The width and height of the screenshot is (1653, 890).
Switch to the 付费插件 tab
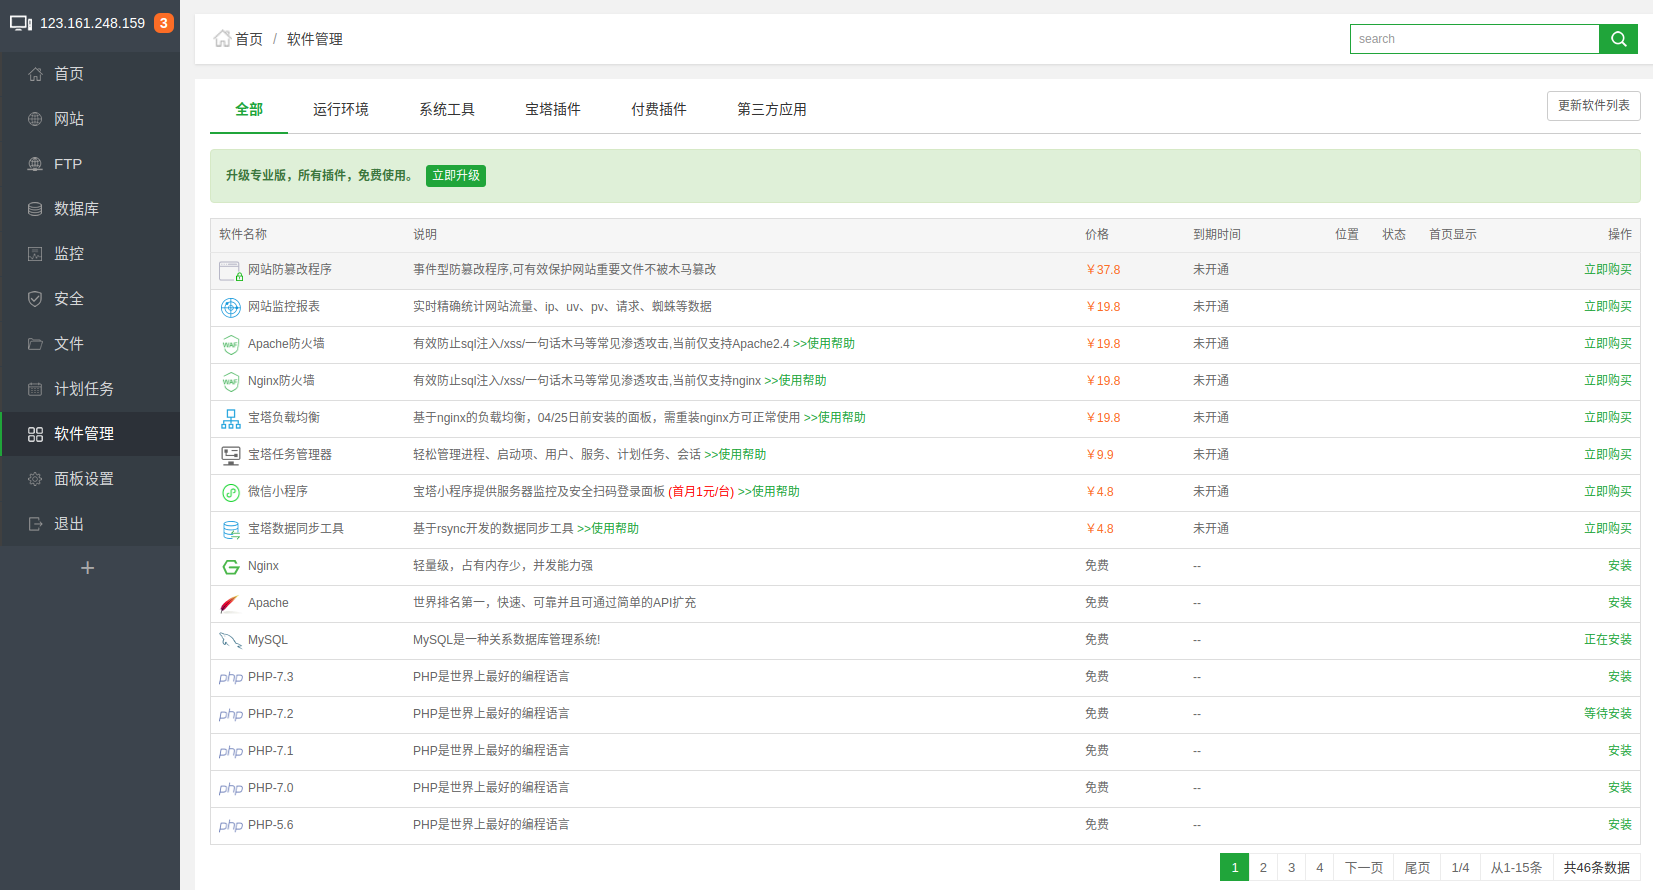coord(659,109)
